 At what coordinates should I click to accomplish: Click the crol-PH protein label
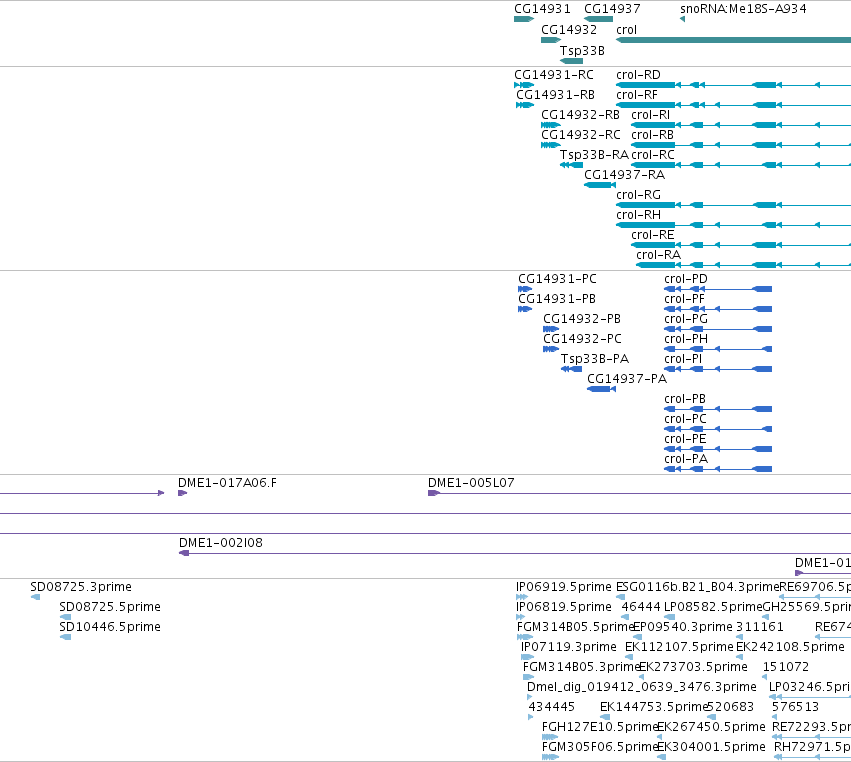pyautogui.click(x=686, y=339)
